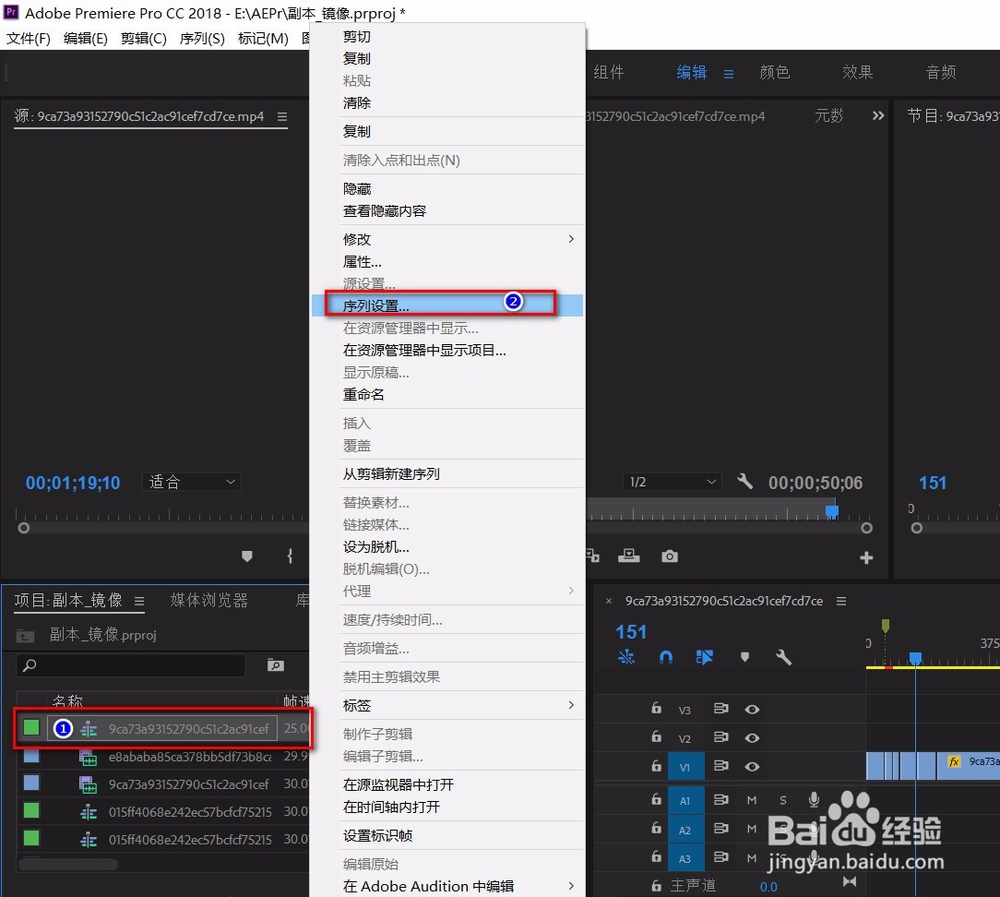Toggle V2 track output eye
The image size is (1000, 897).
(x=752, y=738)
